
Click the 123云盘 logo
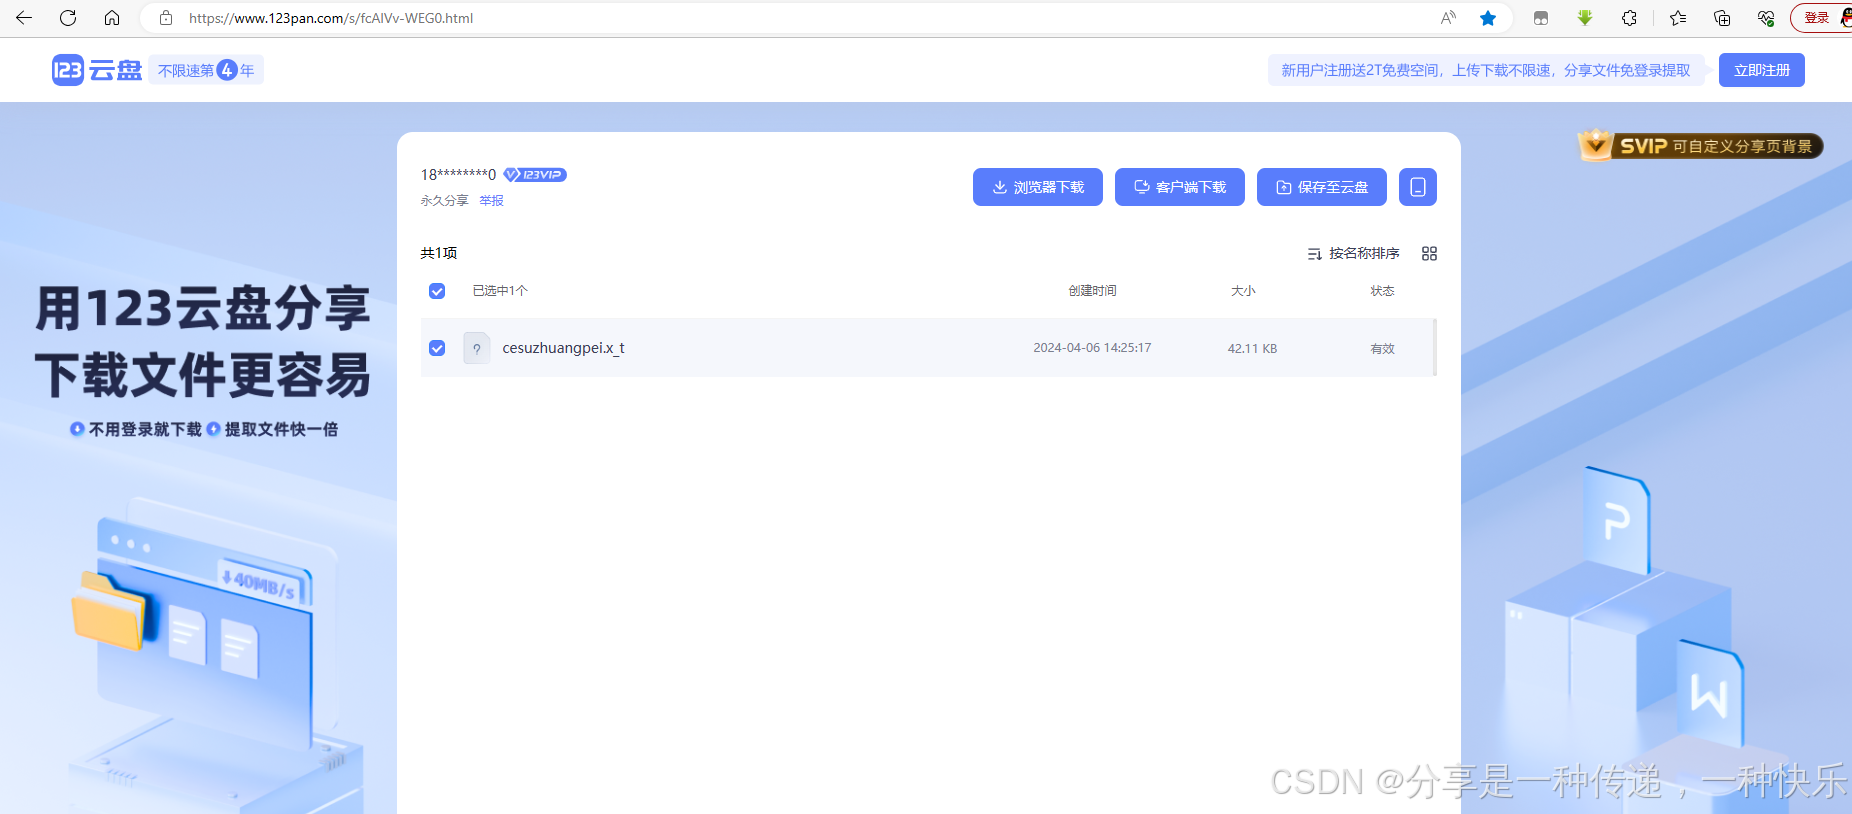pyautogui.click(x=97, y=70)
